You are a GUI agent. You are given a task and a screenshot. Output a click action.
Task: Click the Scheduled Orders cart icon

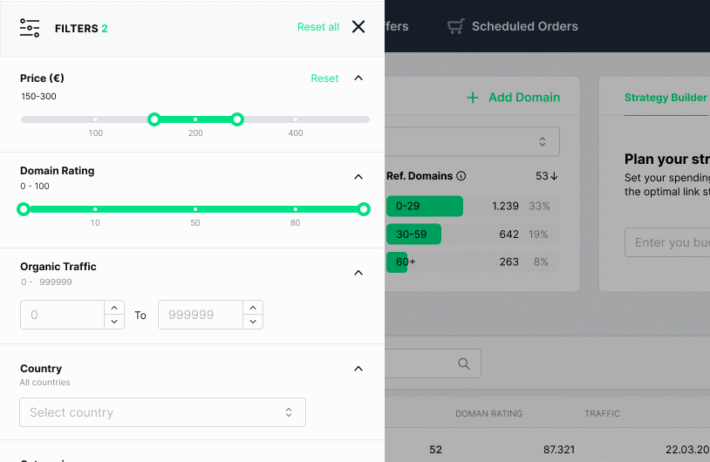pyautogui.click(x=456, y=26)
